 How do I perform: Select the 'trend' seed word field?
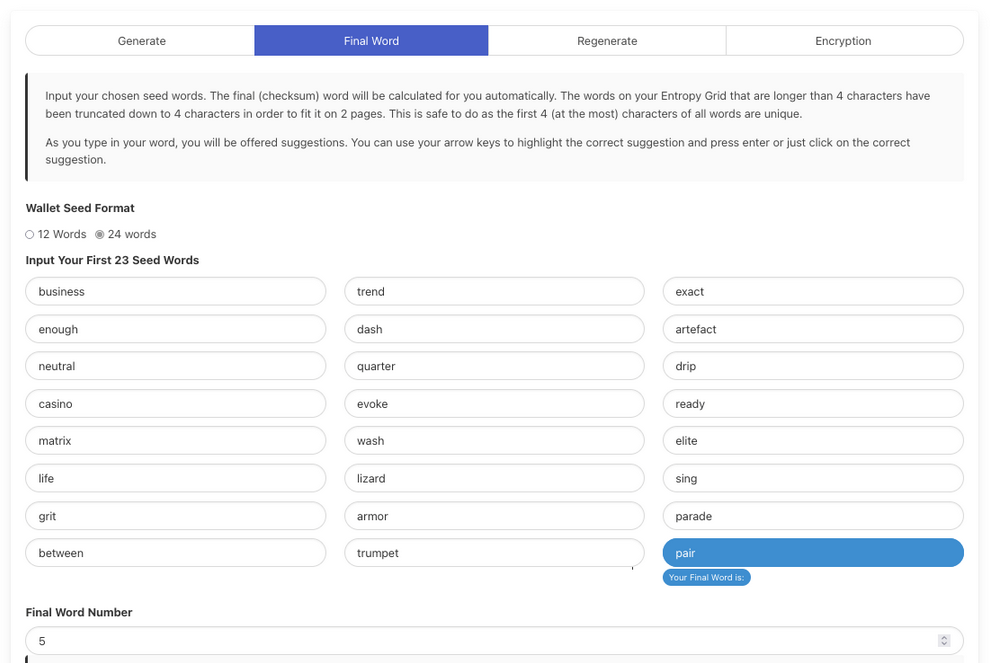[494, 291]
